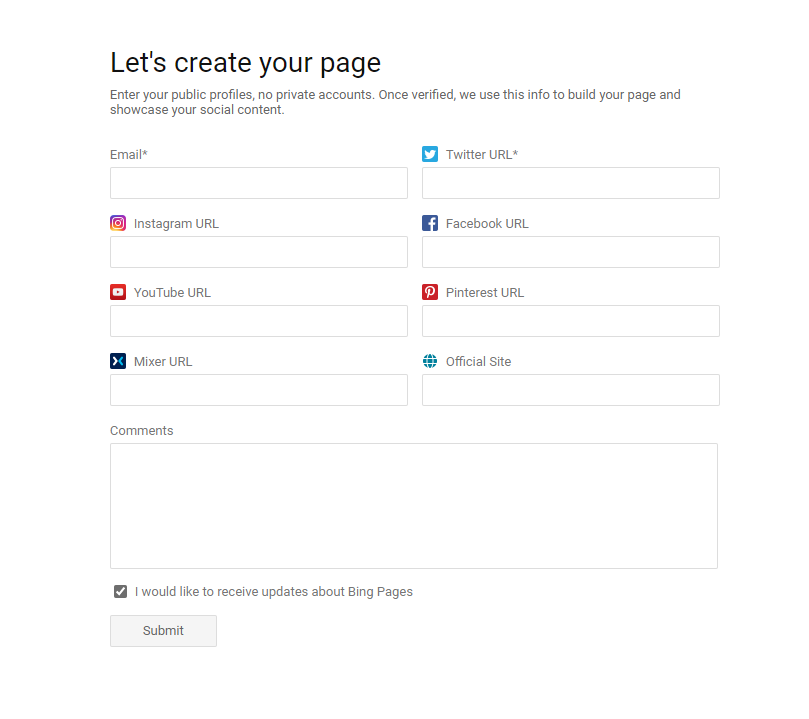Select the Mixer URL input box
The height and width of the screenshot is (719, 809).
(x=259, y=390)
